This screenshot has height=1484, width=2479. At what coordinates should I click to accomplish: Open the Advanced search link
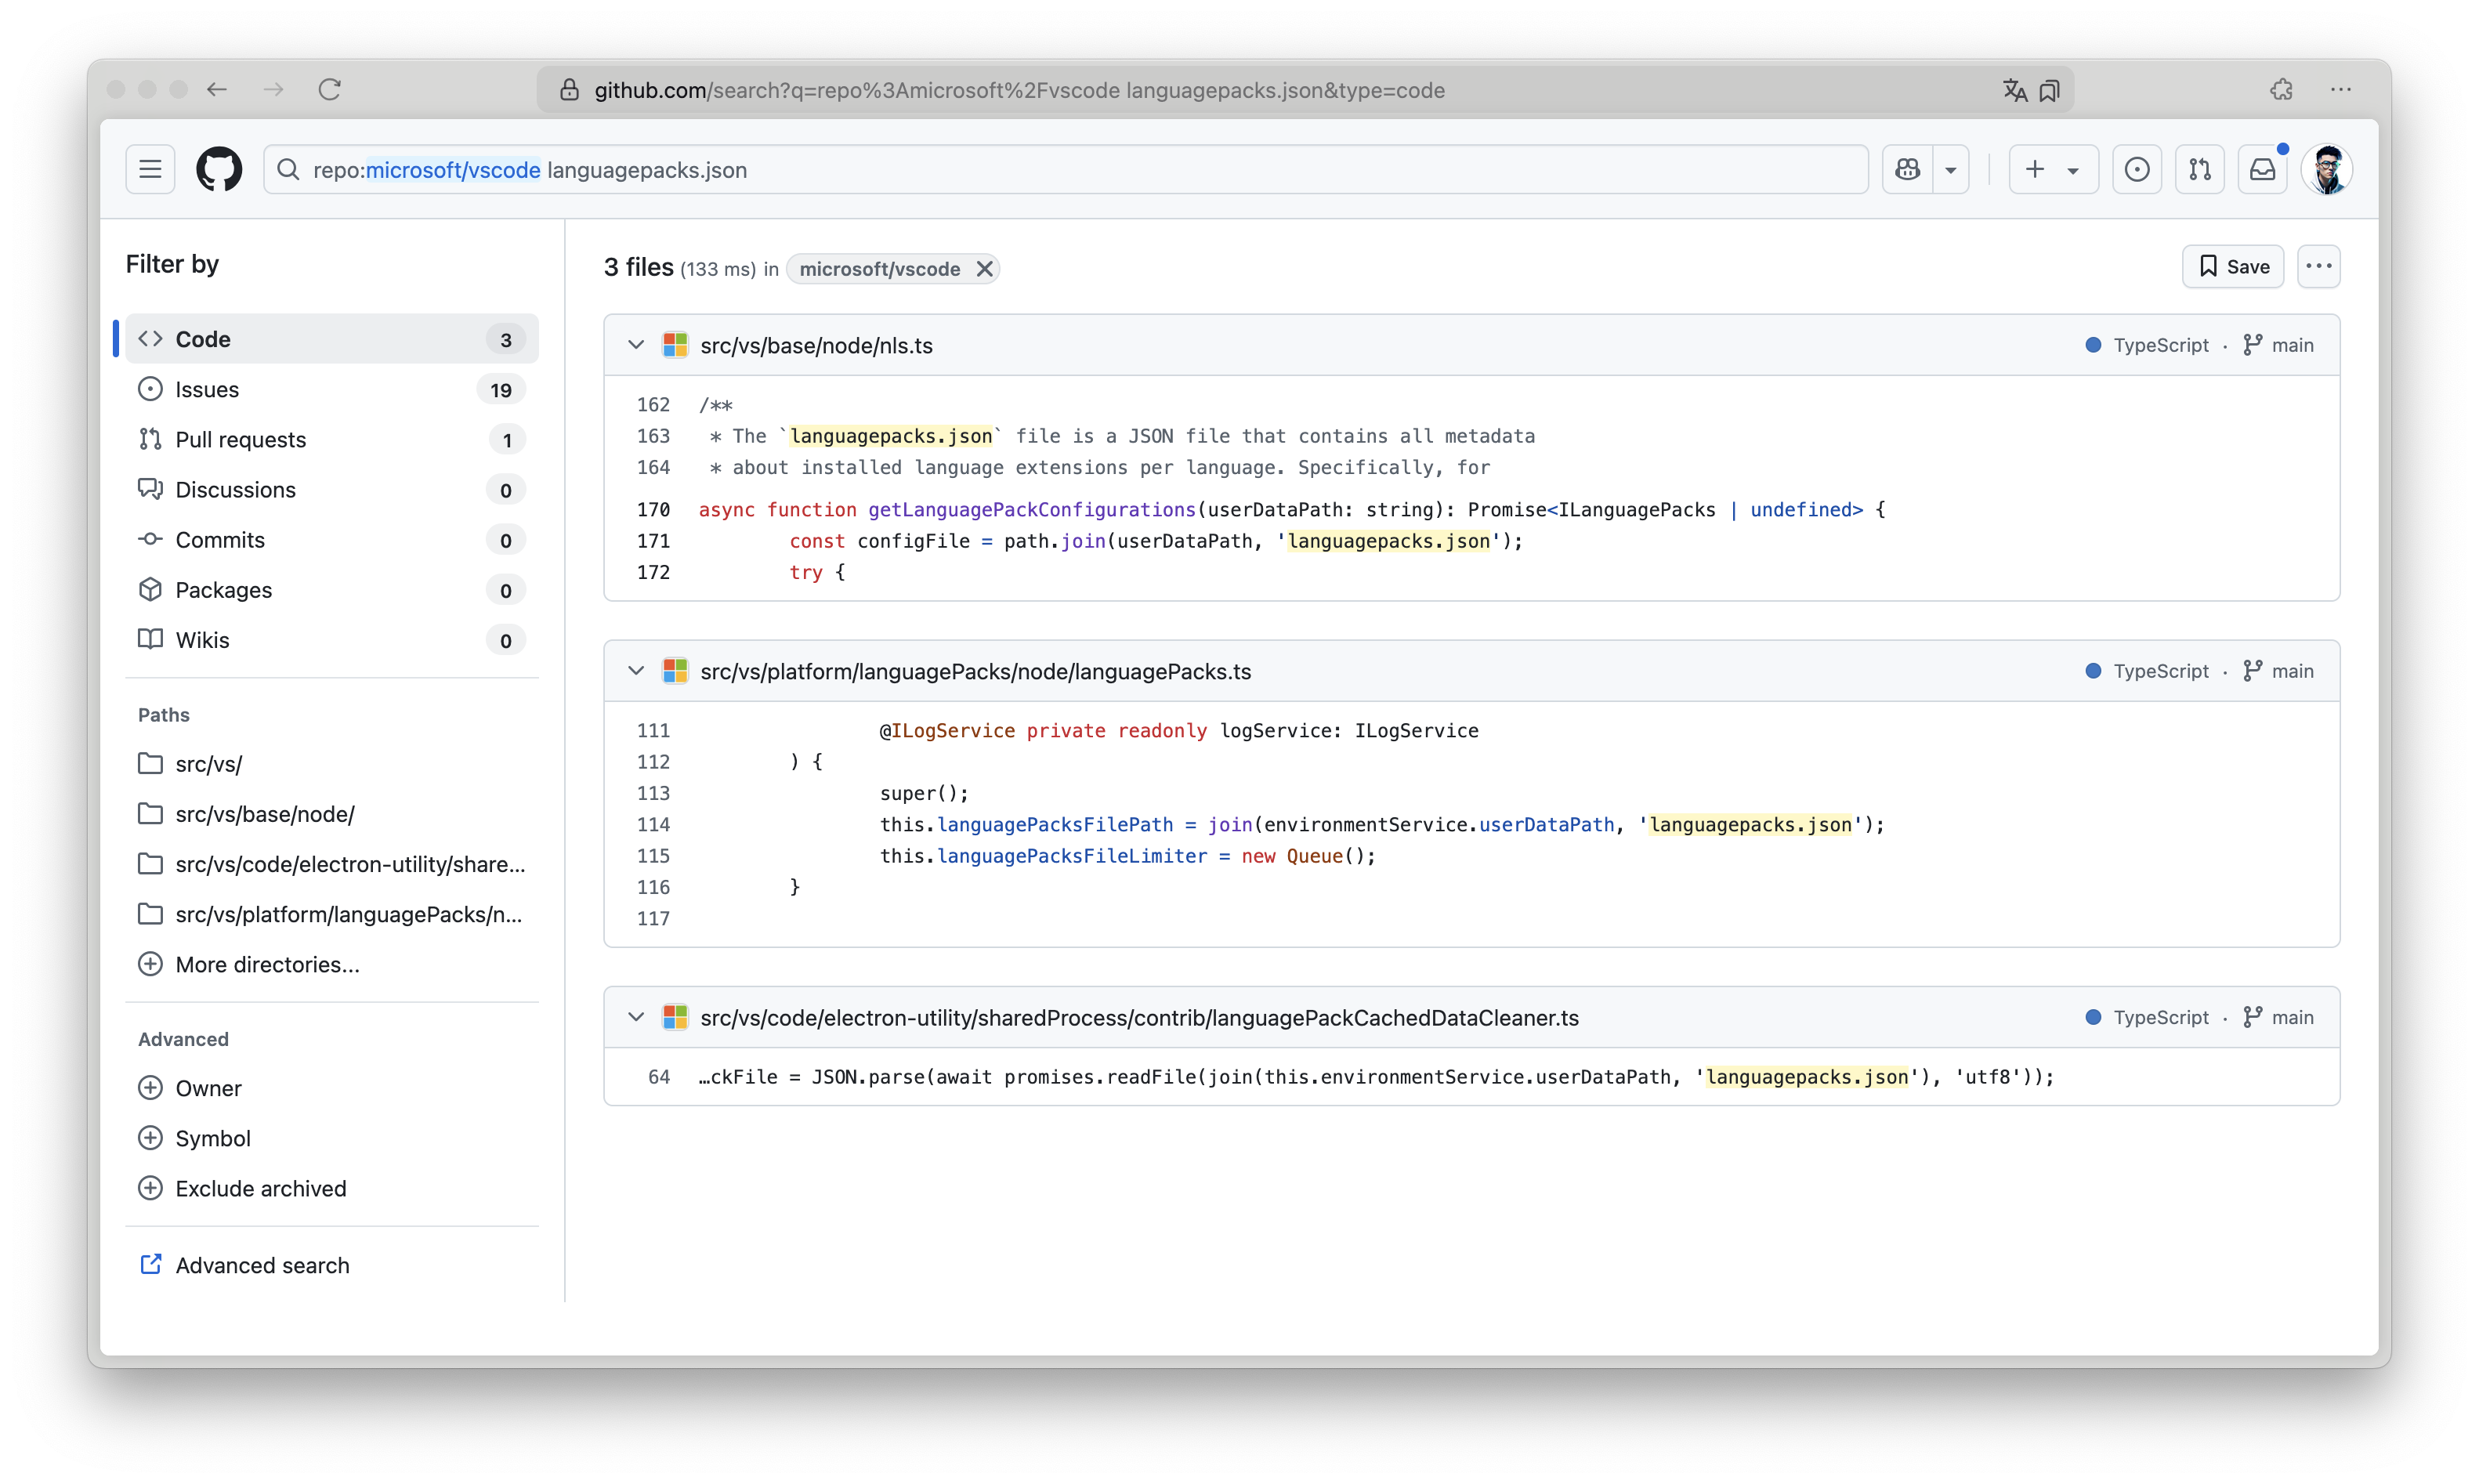coord(262,1265)
